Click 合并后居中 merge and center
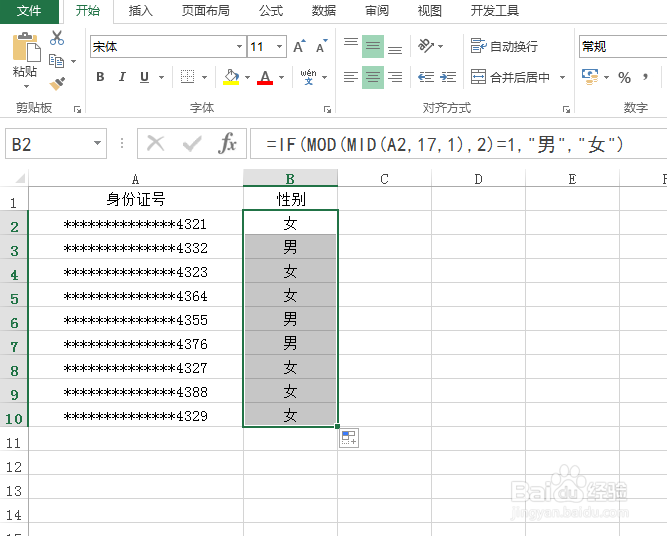The width and height of the screenshot is (667, 536). point(510,77)
